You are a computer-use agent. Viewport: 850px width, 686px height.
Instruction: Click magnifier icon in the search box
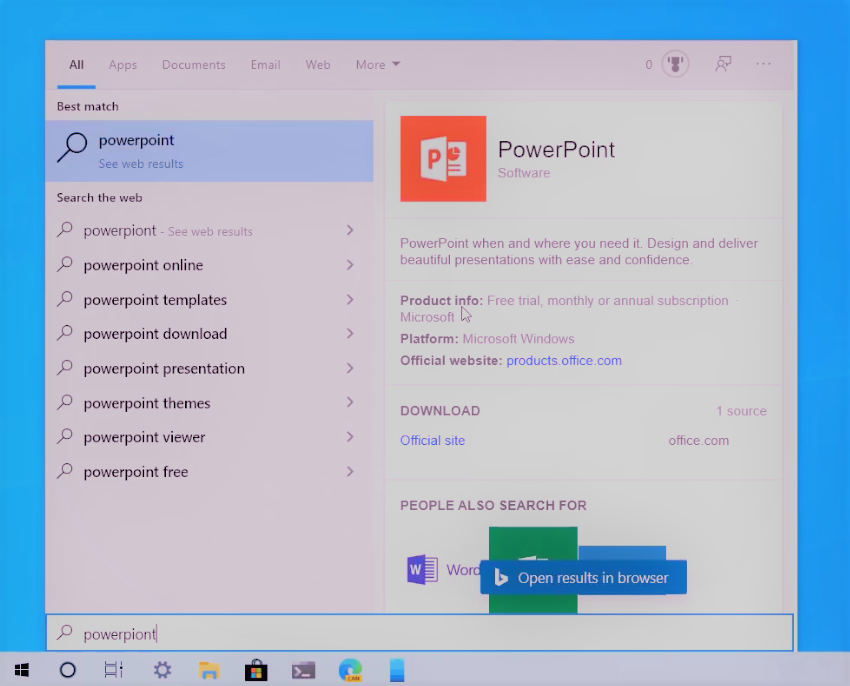pos(65,632)
